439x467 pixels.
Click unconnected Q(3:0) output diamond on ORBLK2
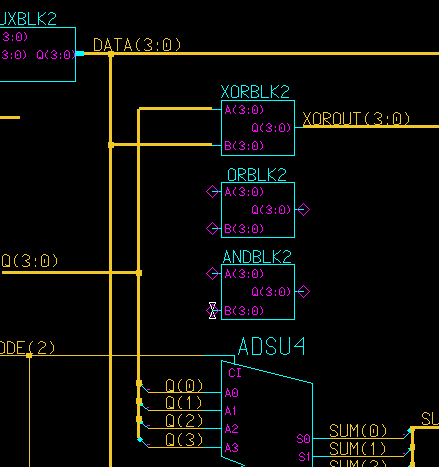point(304,210)
